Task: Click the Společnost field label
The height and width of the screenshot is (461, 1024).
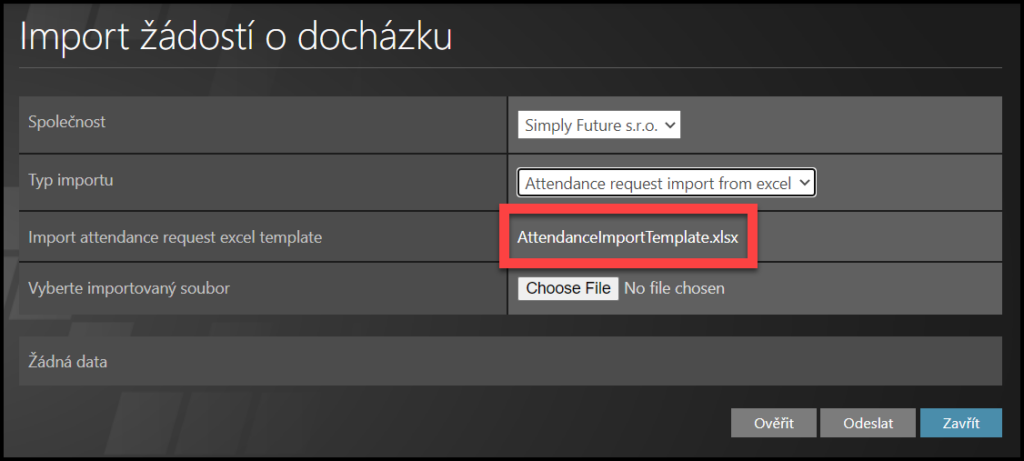Action: click(x=67, y=122)
